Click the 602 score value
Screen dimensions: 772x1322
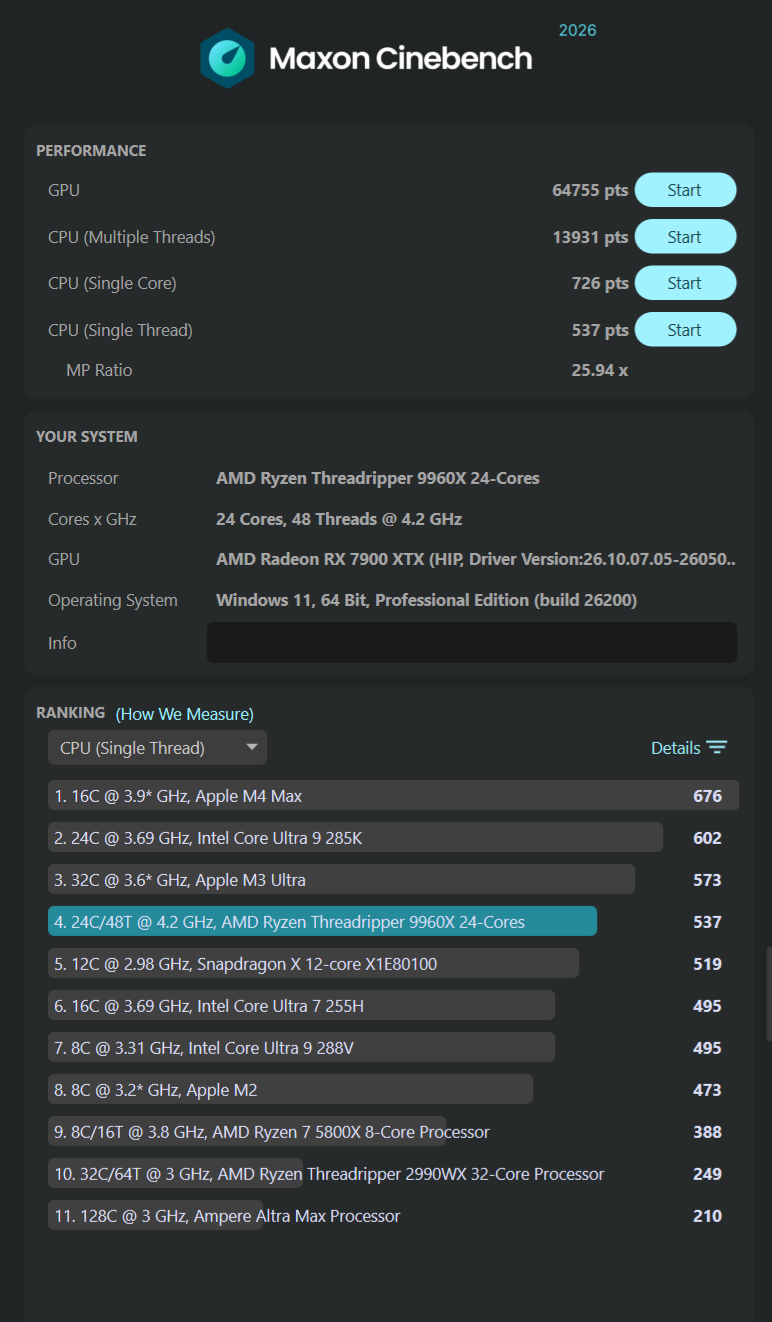click(x=707, y=838)
